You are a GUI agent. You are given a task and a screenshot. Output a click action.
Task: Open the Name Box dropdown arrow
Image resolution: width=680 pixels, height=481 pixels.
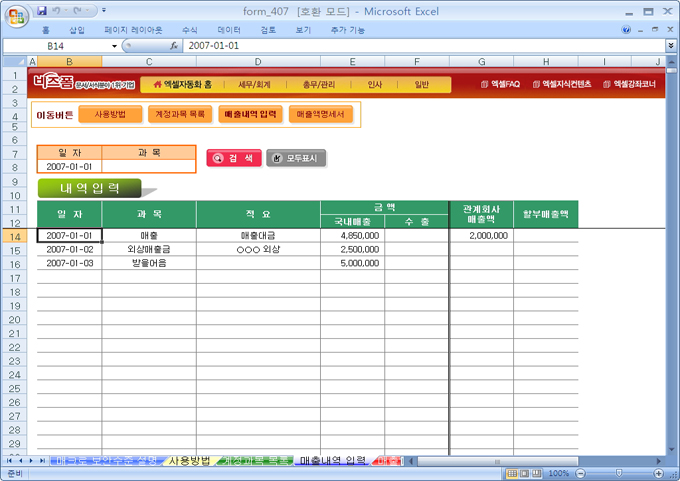click(114, 46)
